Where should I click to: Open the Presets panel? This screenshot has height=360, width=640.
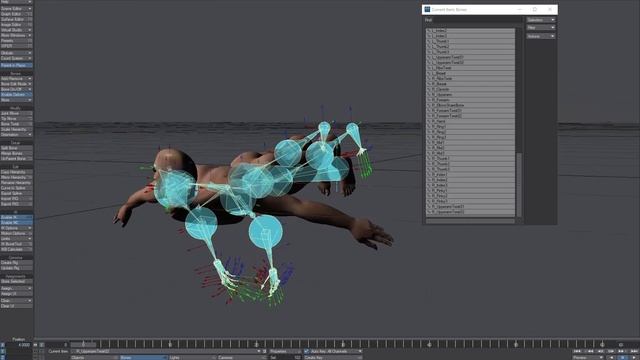tap(16, 41)
